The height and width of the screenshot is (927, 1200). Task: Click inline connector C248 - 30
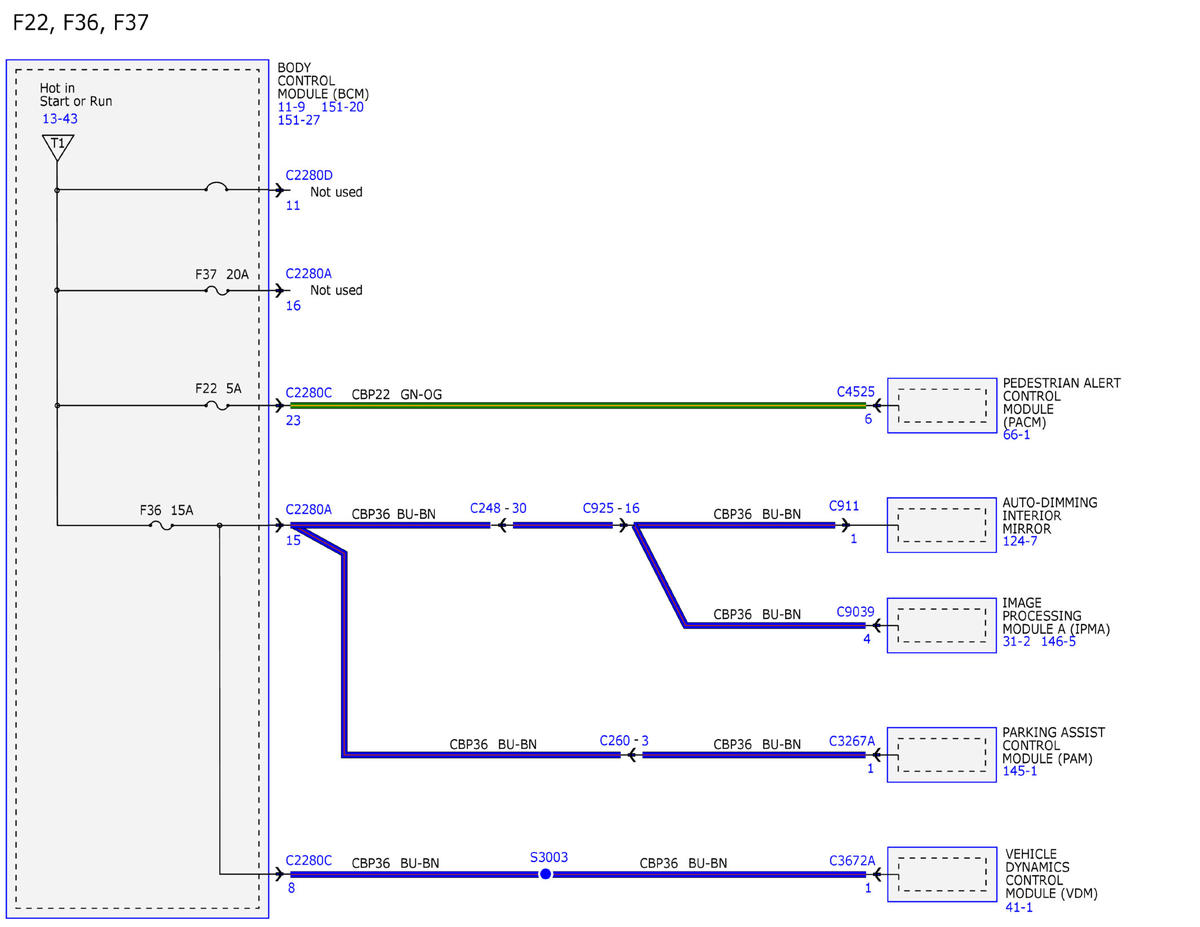[x=498, y=508]
